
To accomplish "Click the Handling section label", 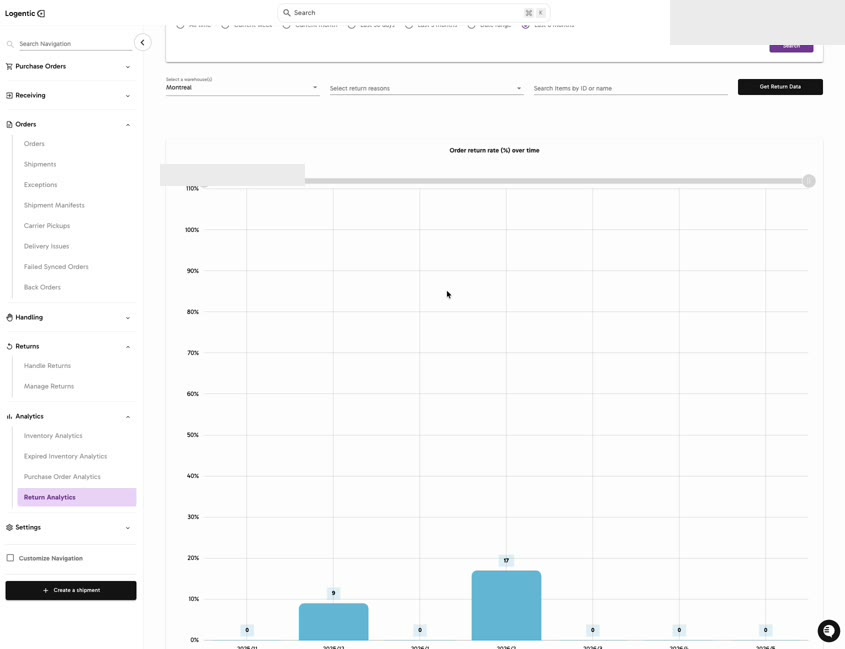I will pyautogui.click(x=29, y=317).
